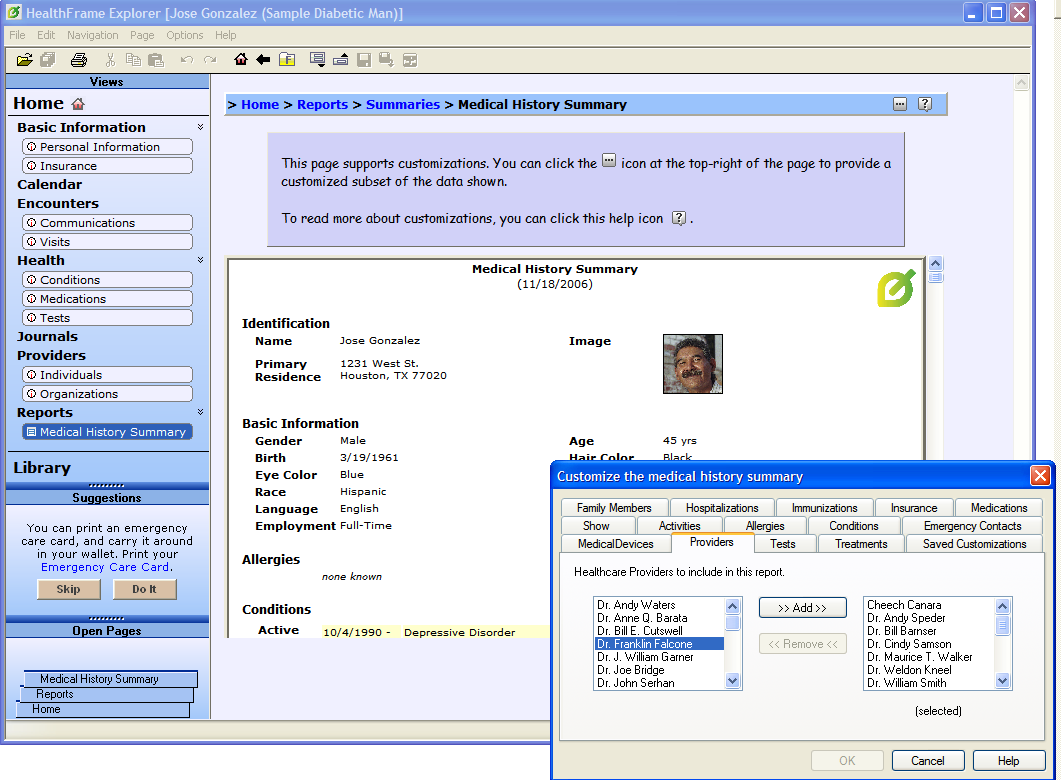This screenshot has height=780, width=1061.
Task: Click the print toolbar icon
Action: (x=79, y=60)
